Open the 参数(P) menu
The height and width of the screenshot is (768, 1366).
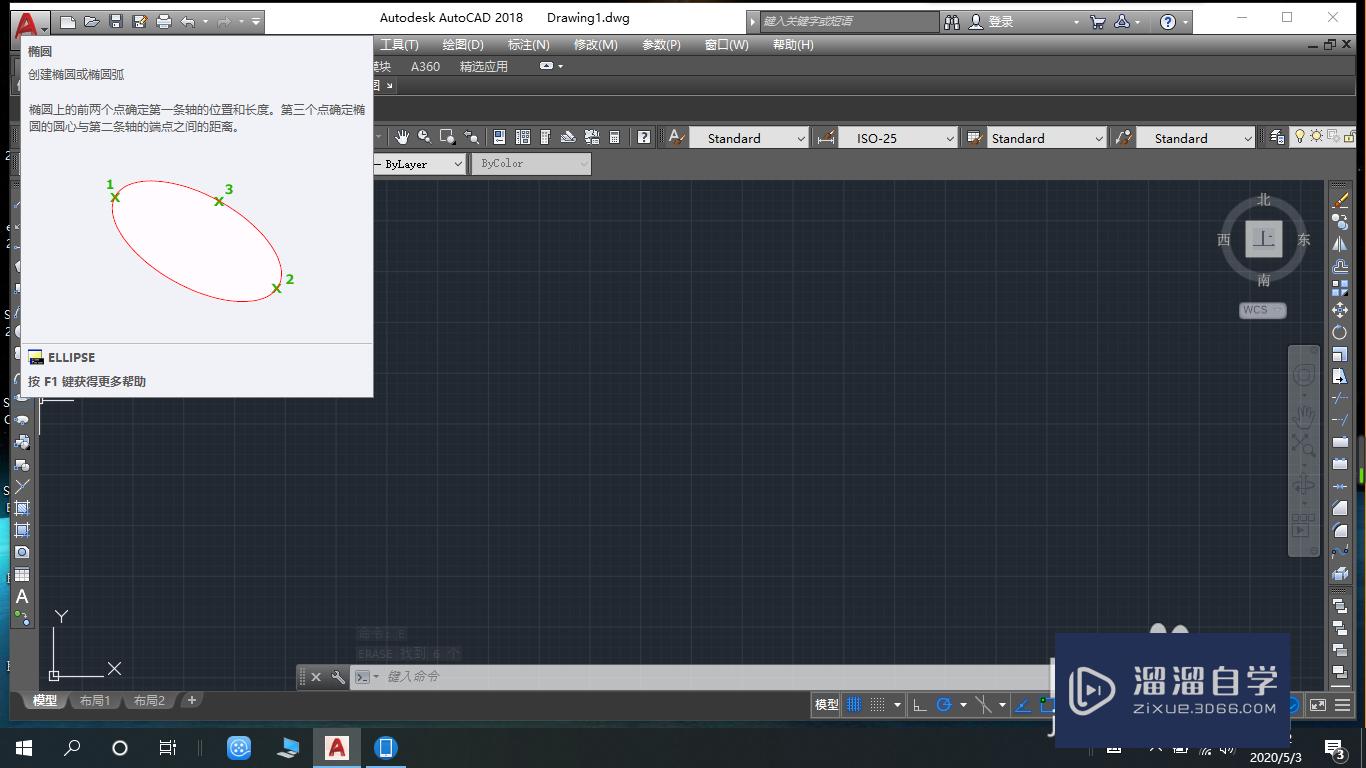click(x=661, y=44)
